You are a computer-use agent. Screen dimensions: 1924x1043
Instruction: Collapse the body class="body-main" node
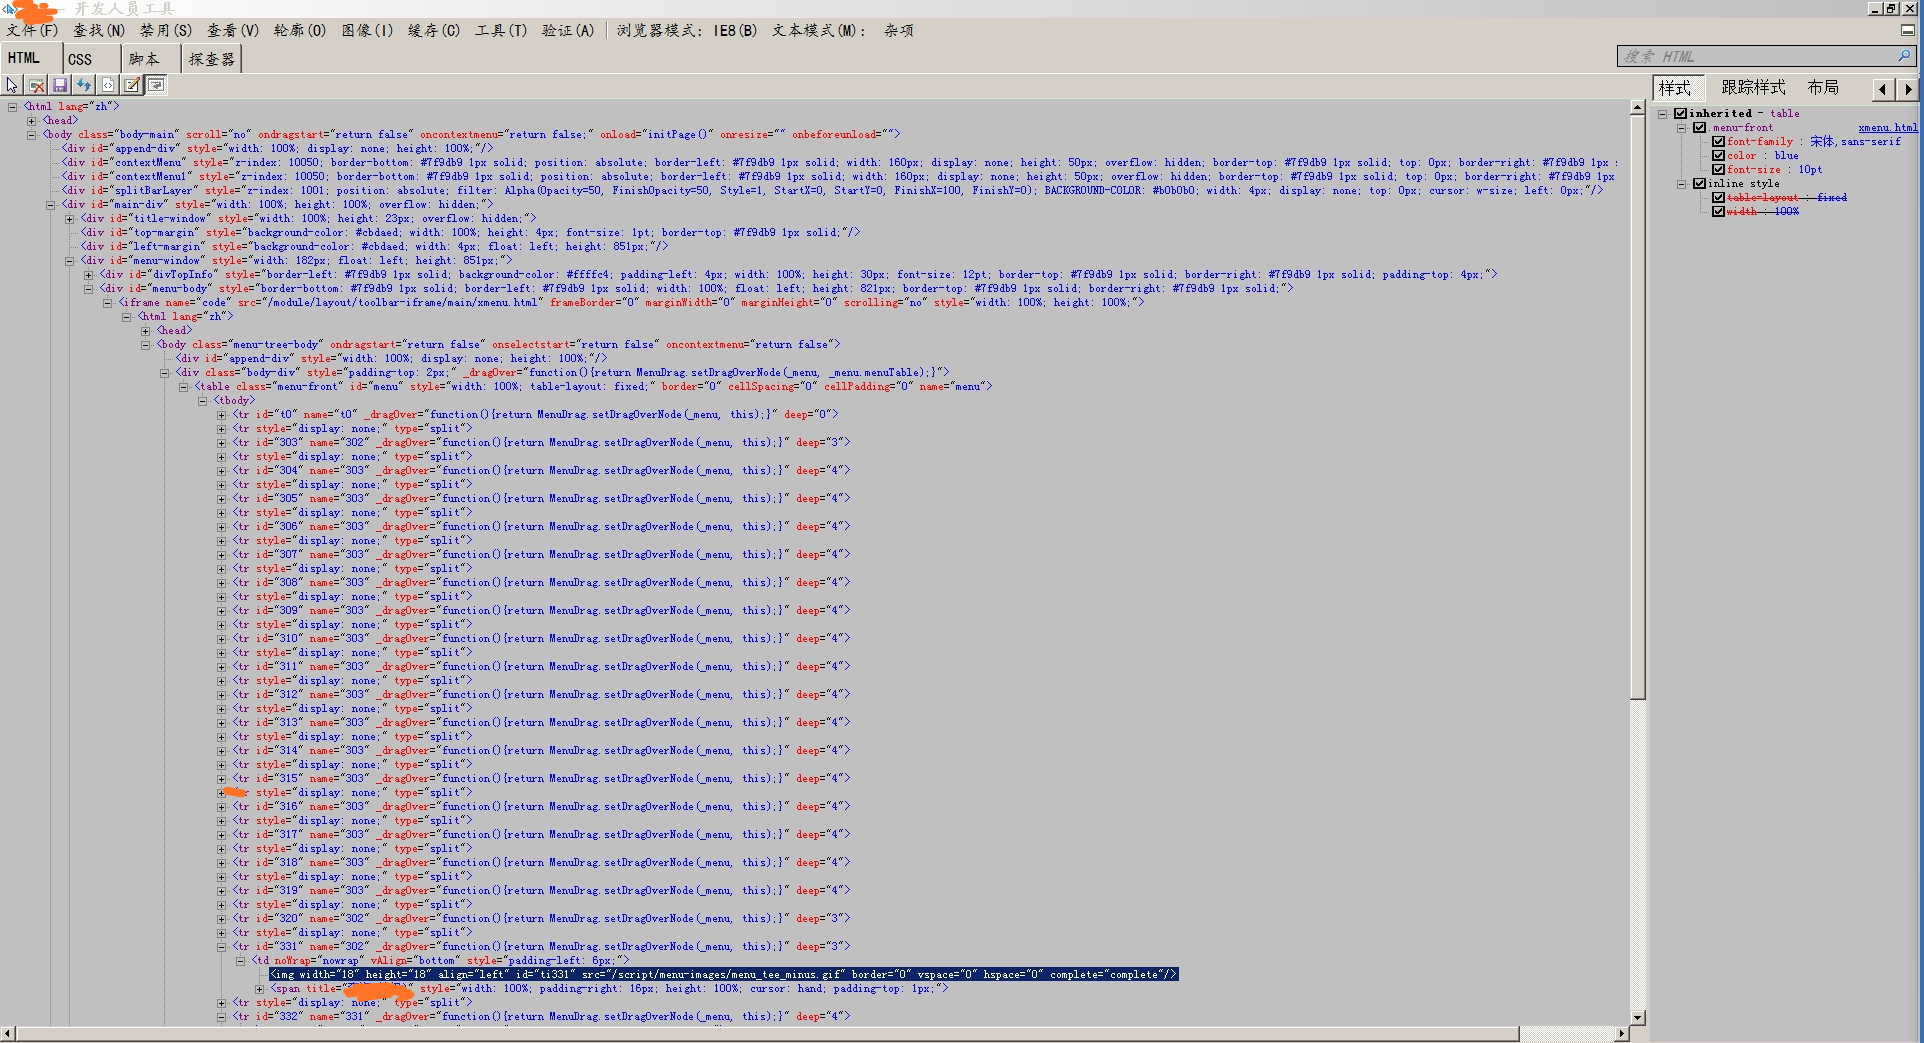tap(32, 134)
